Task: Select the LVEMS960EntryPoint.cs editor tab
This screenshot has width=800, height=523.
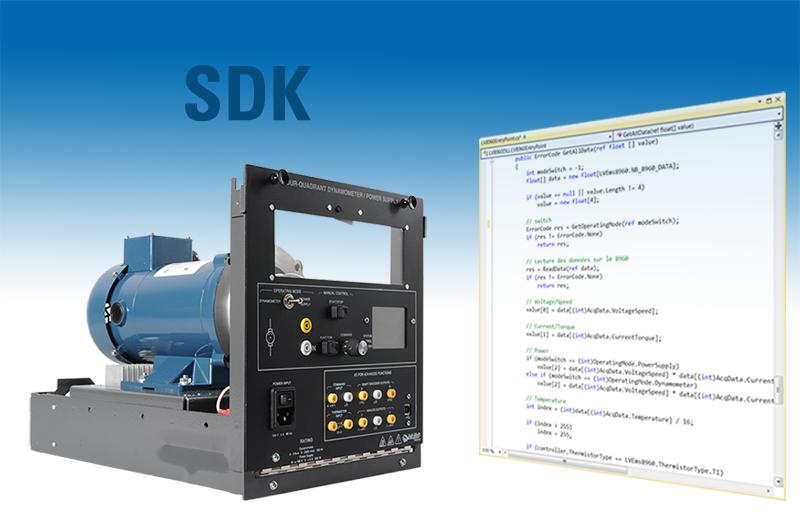Action: click(x=504, y=138)
